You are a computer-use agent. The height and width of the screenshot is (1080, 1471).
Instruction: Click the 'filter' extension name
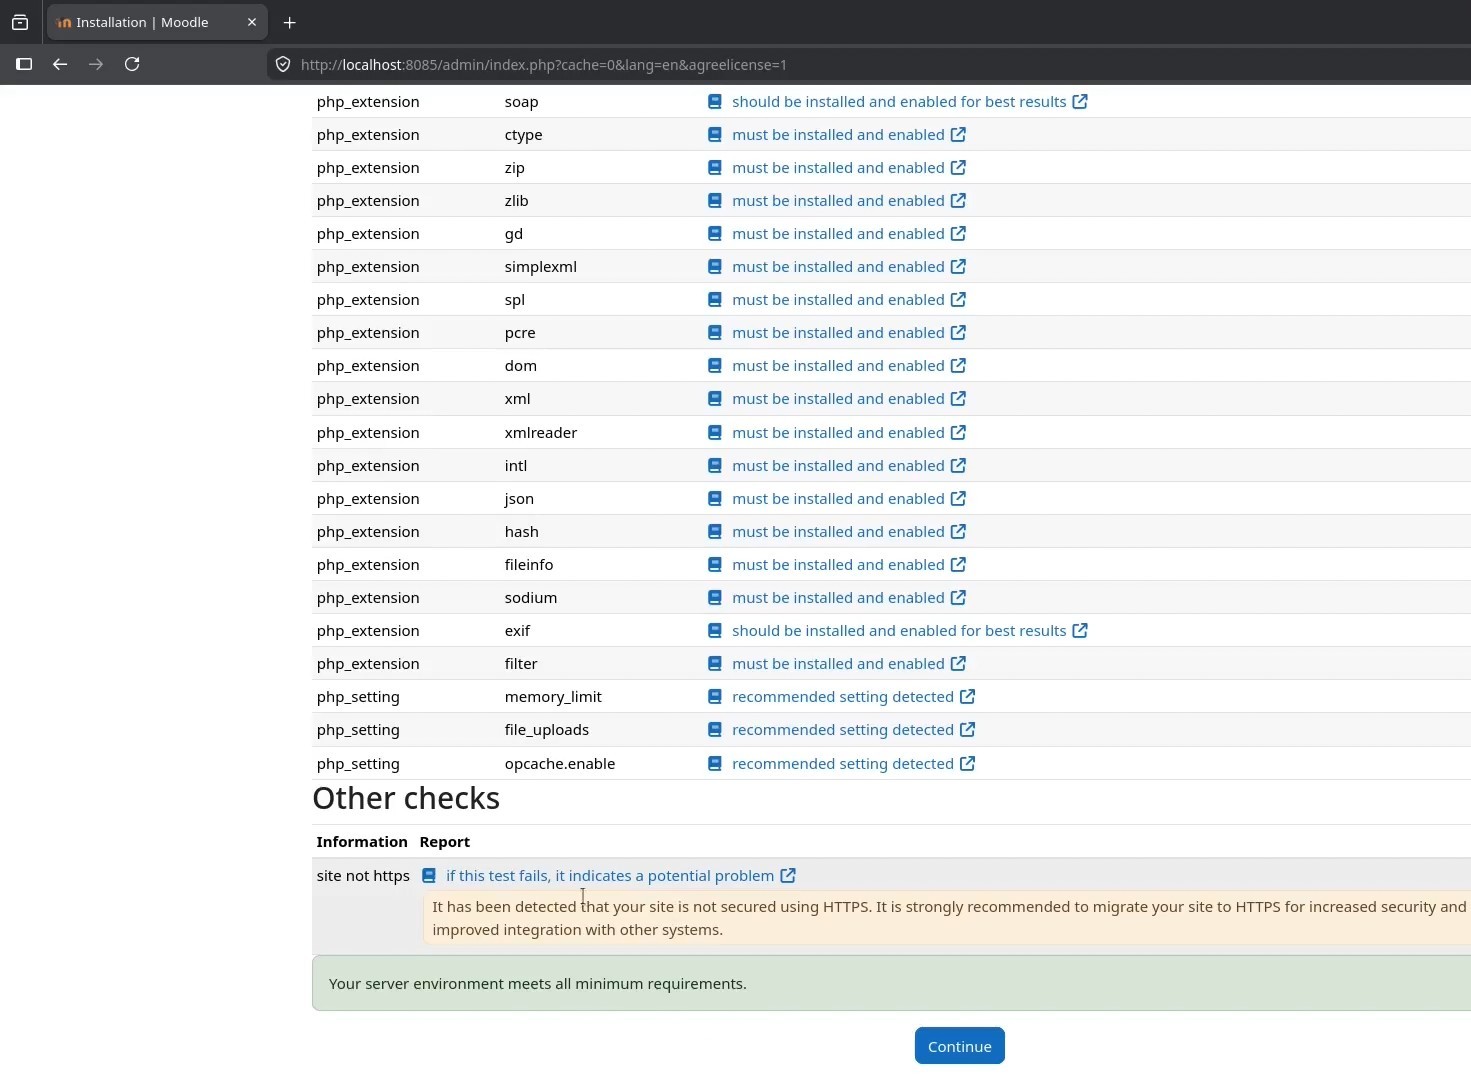tap(521, 664)
